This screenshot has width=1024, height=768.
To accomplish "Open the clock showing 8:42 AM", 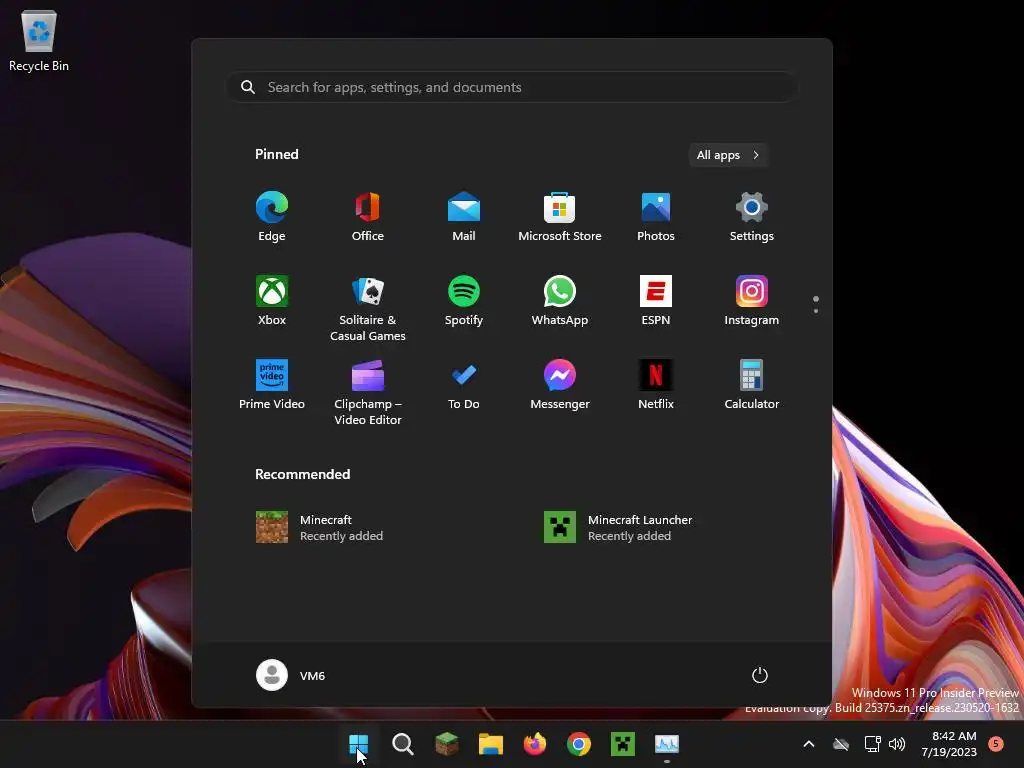I will coord(950,744).
